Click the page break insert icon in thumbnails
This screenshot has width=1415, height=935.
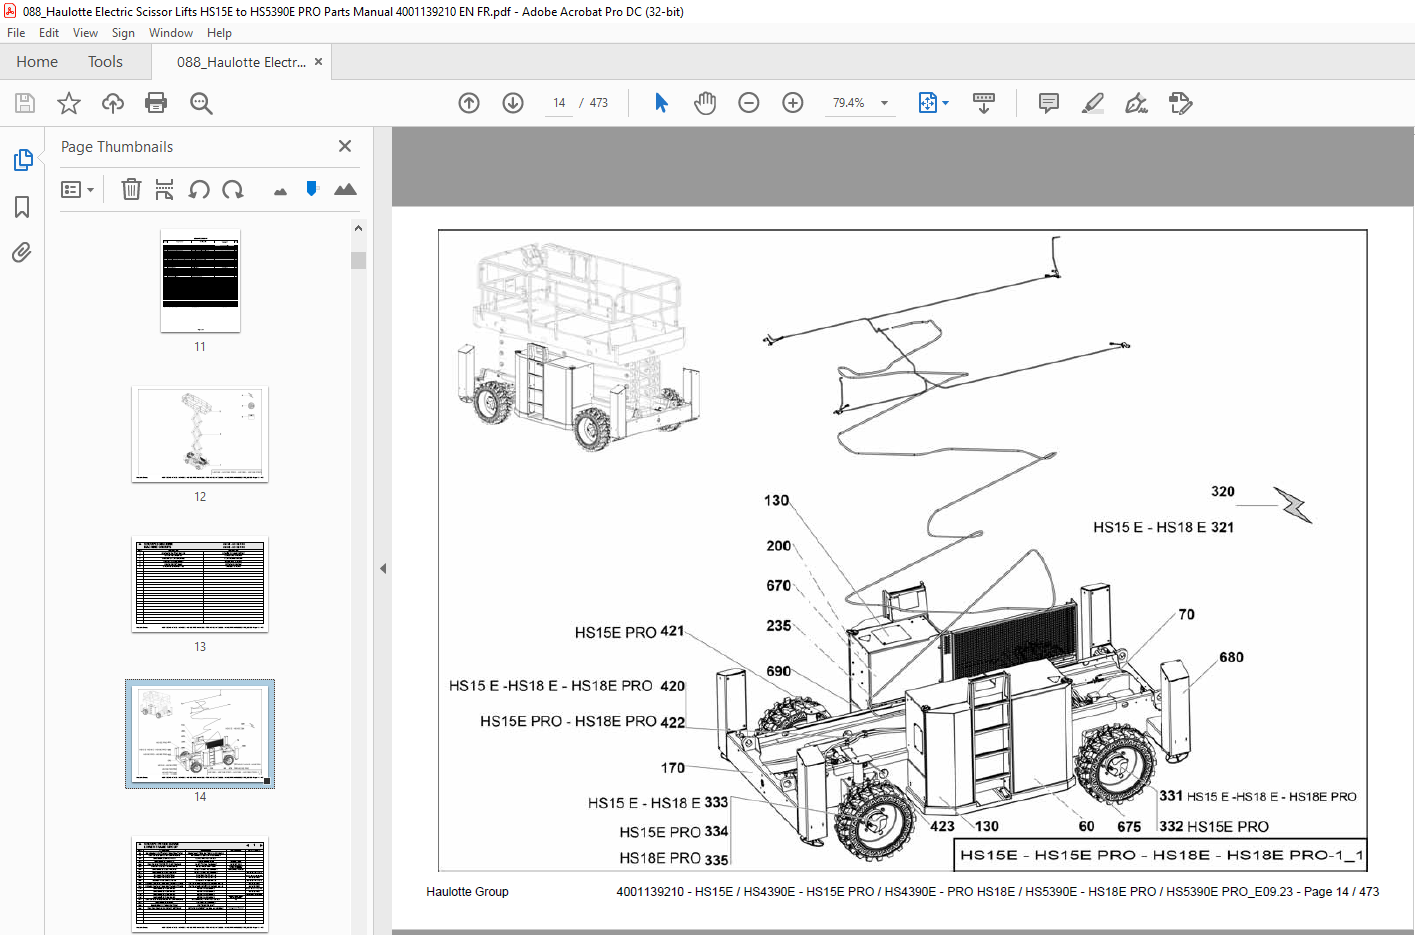[x=165, y=189]
